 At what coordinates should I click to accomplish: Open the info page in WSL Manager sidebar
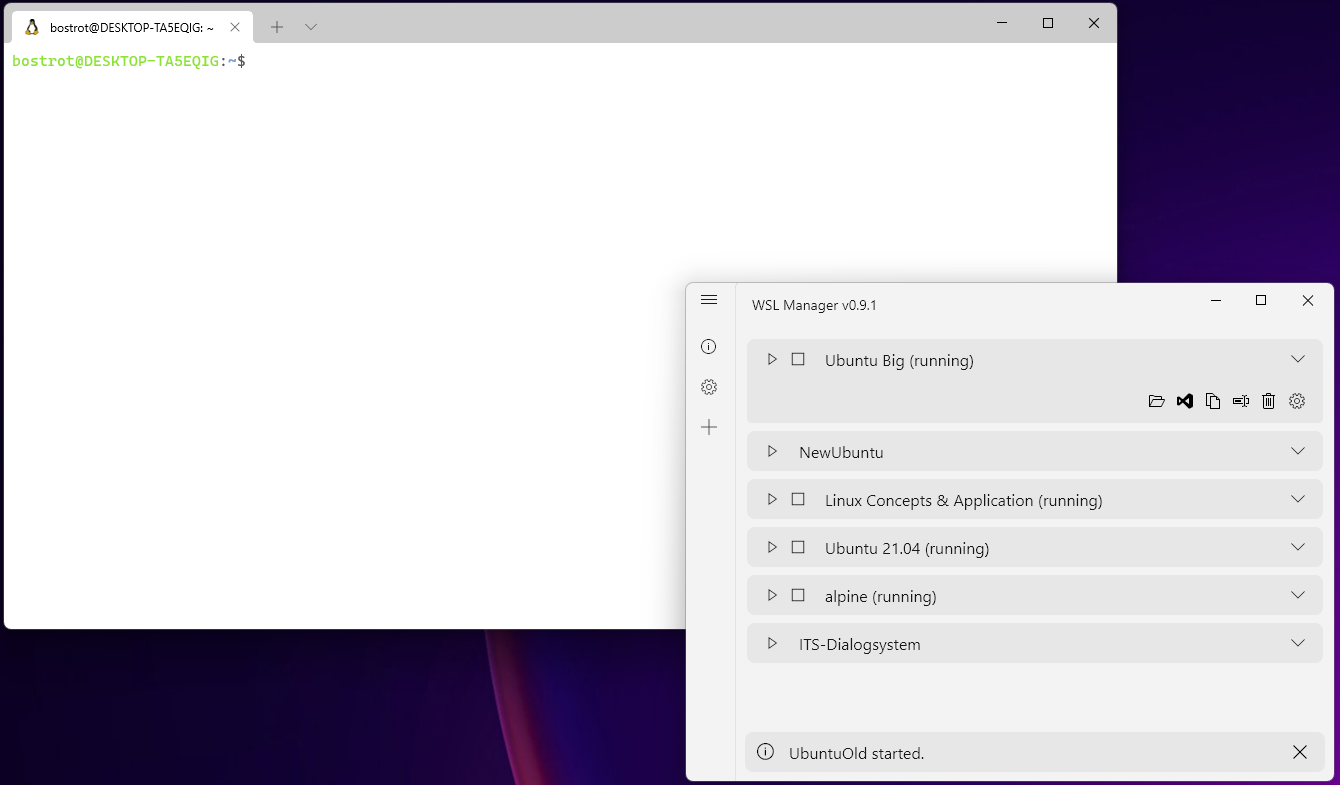click(x=709, y=347)
